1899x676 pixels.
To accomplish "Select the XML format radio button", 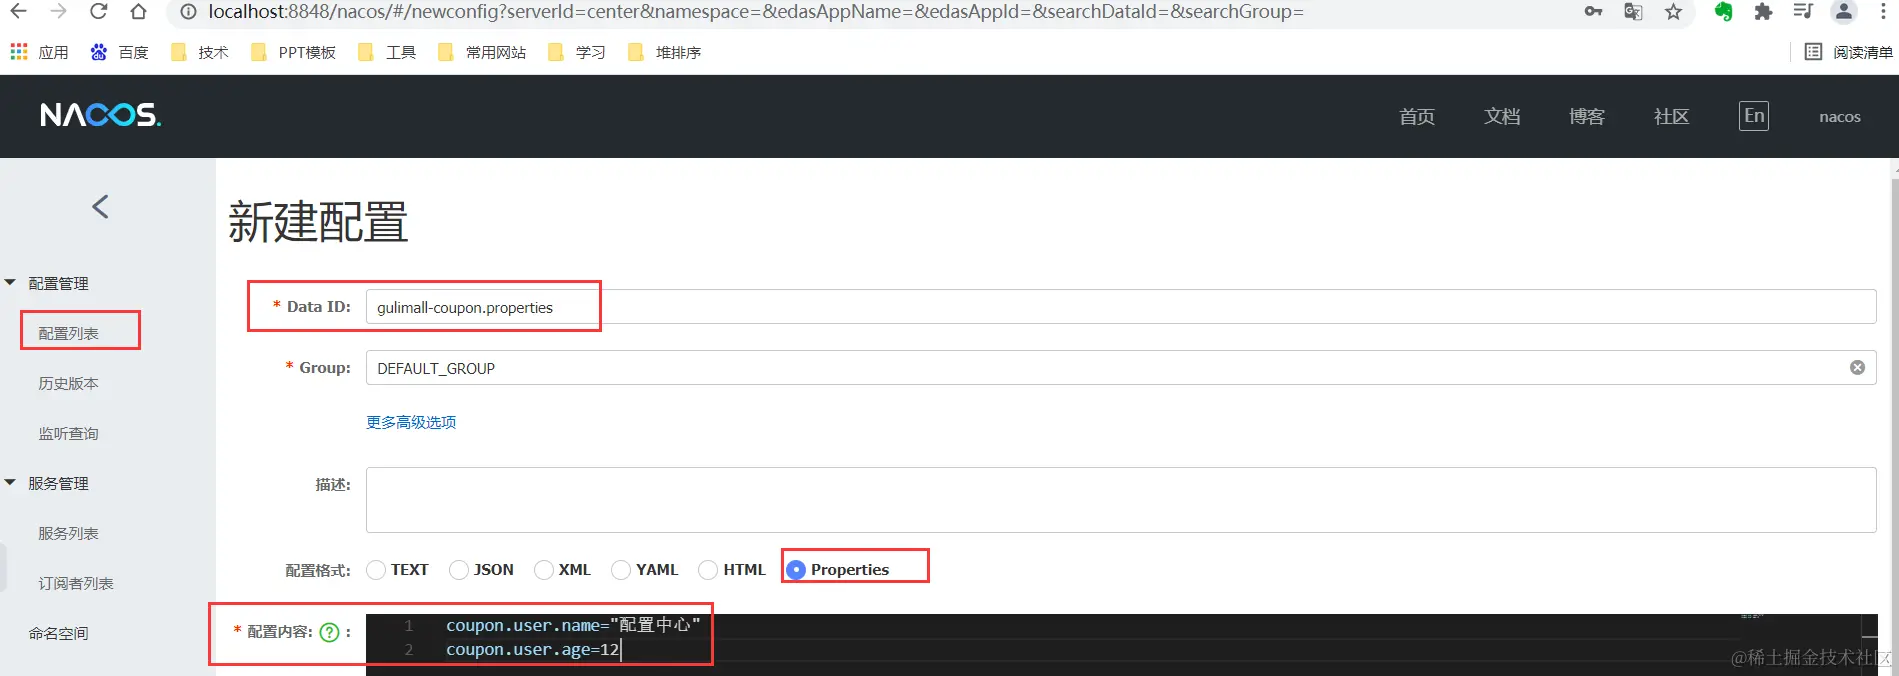I will pos(544,570).
